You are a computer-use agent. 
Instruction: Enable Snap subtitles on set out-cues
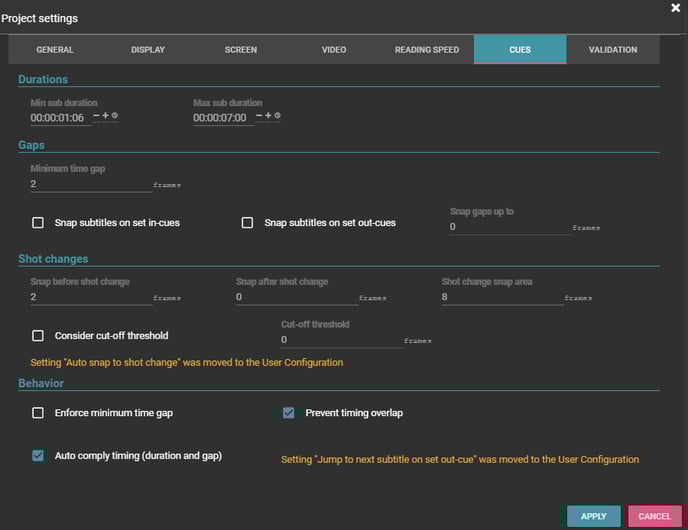coord(248,223)
